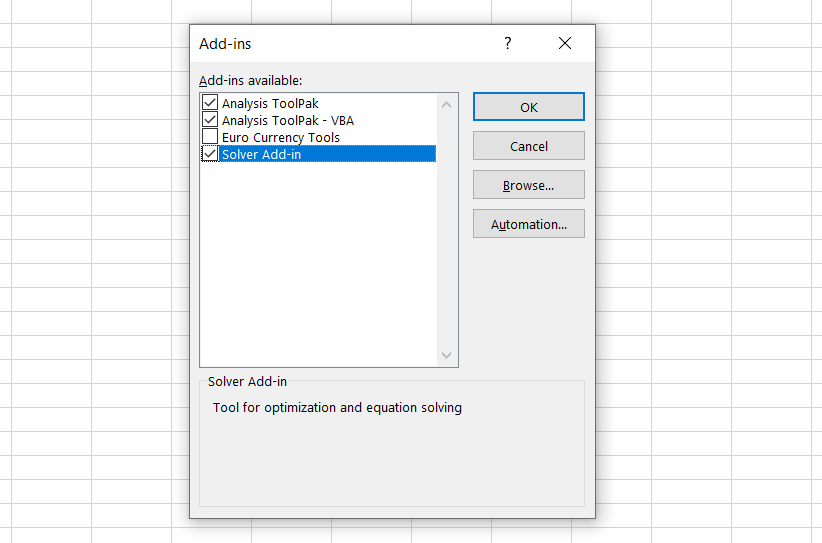Select the Analysis ToolPak list entry text
Viewport: 822px width, 543px height.
click(x=270, y=103)
